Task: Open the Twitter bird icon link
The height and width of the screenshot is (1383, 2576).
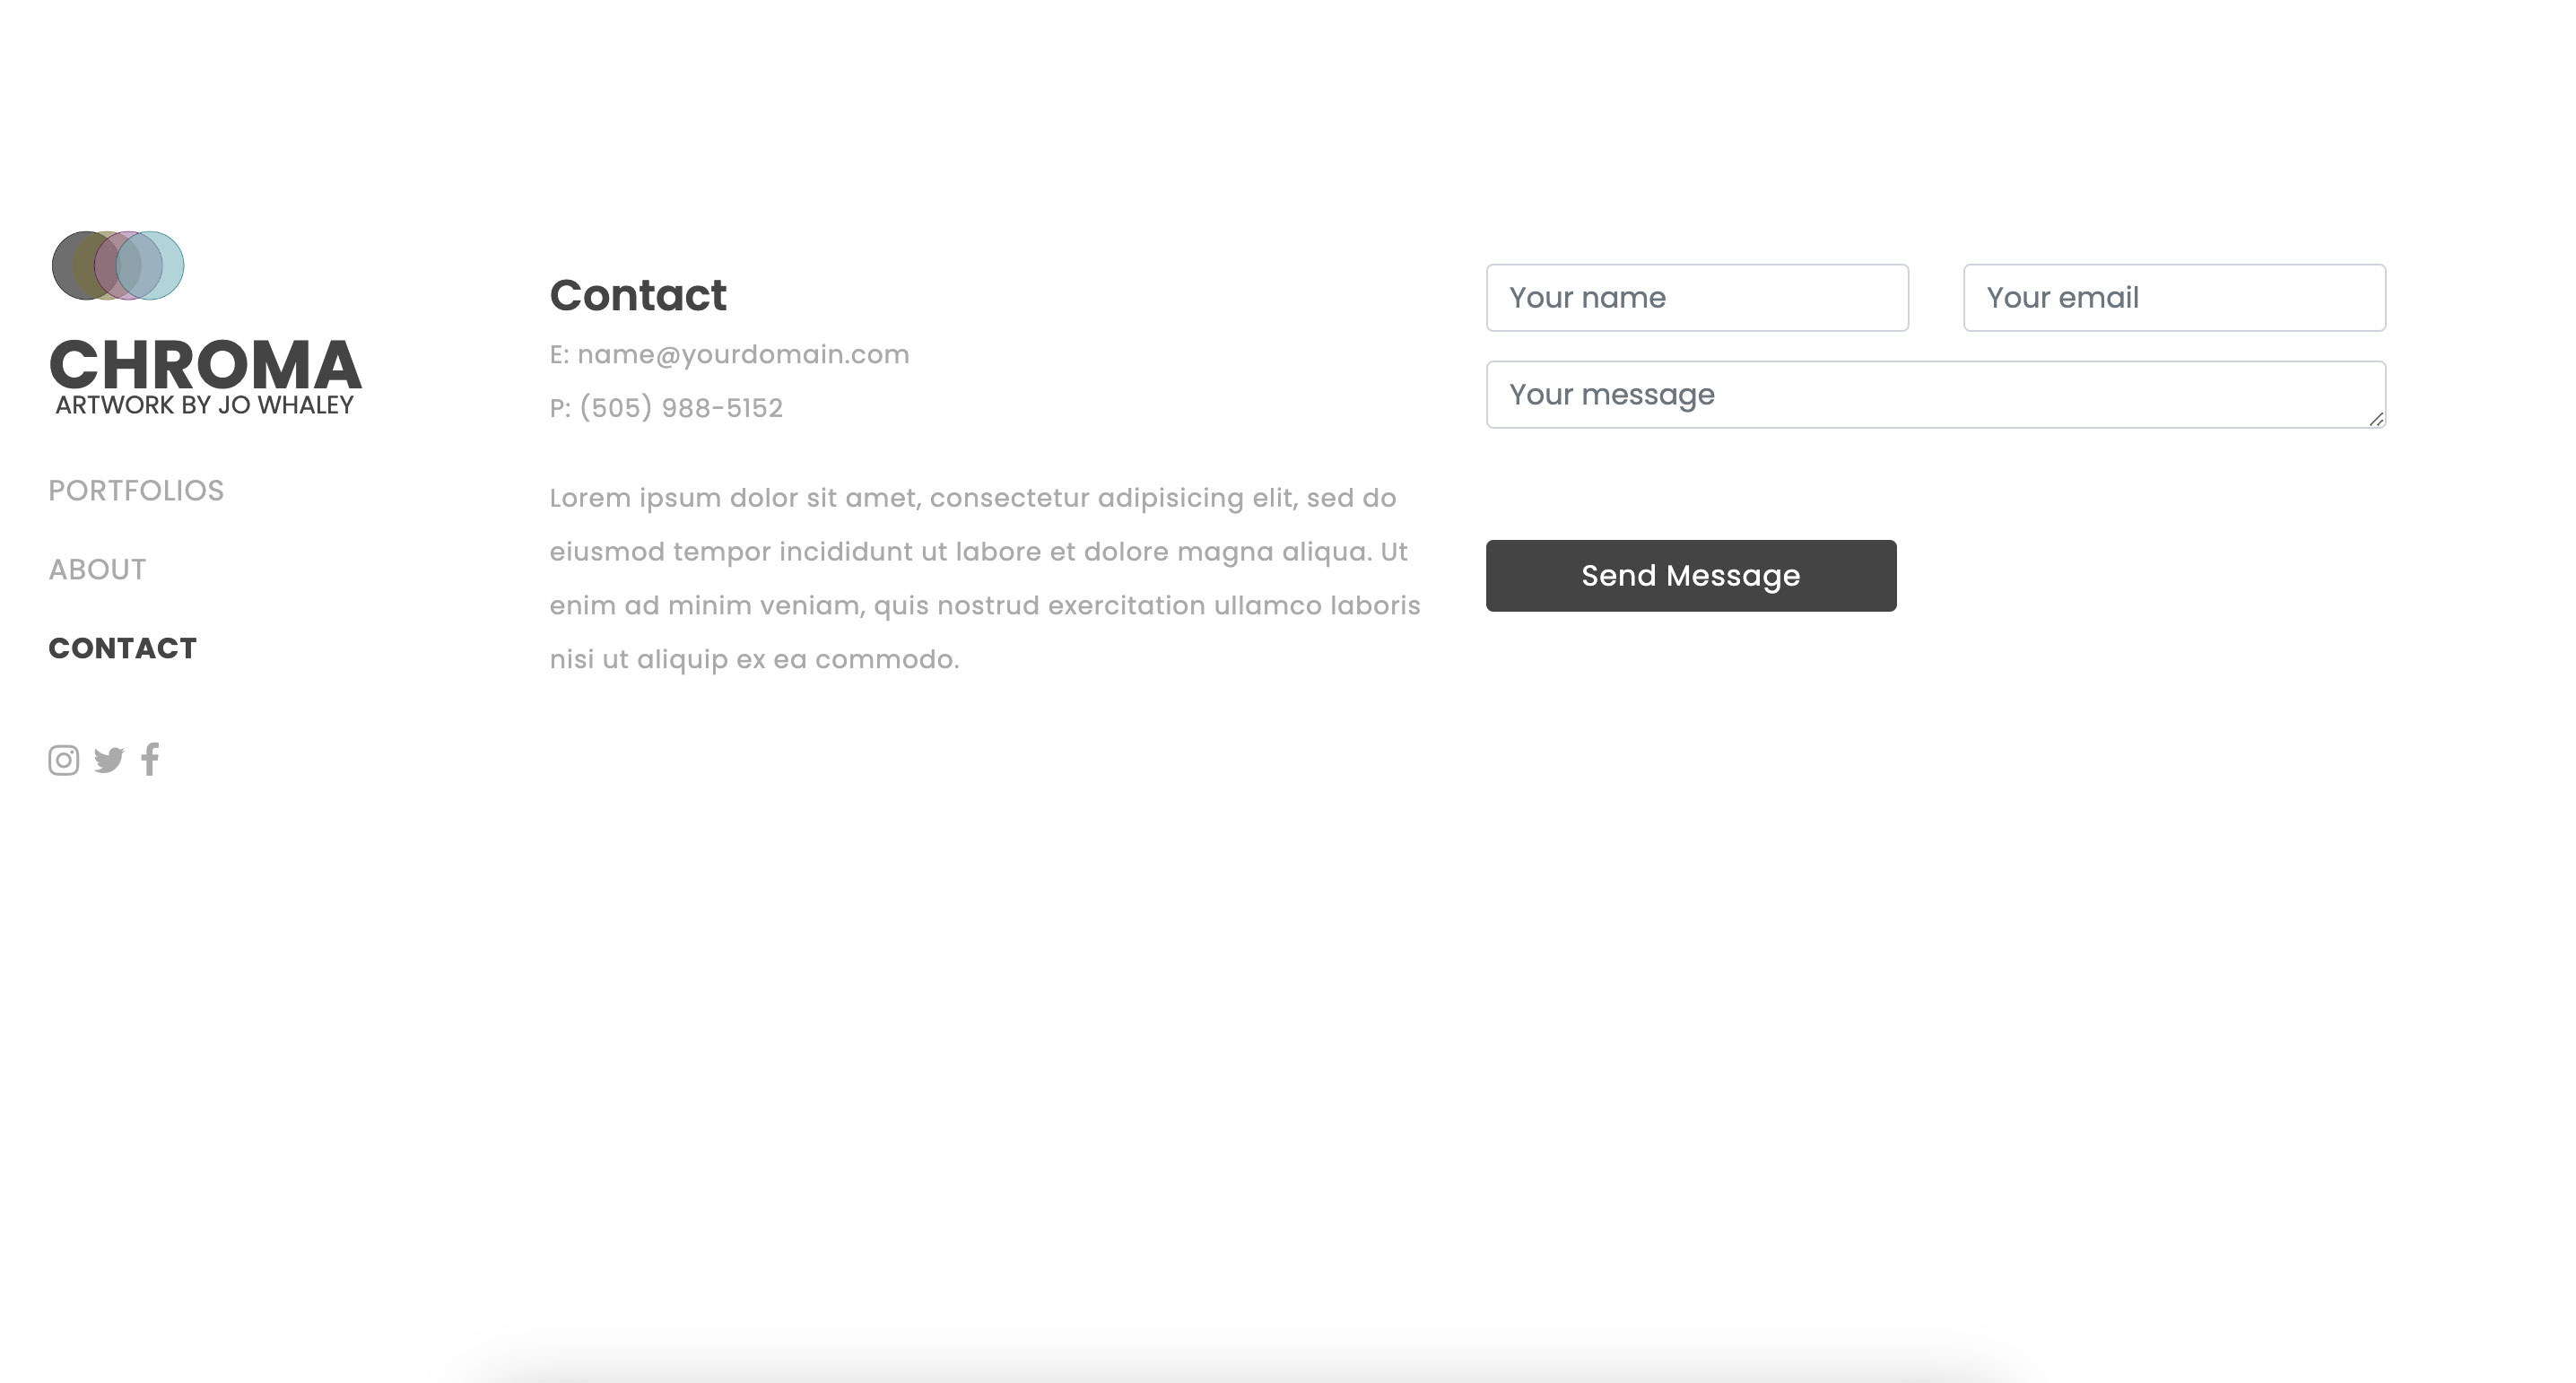Action: click(109, 760)
